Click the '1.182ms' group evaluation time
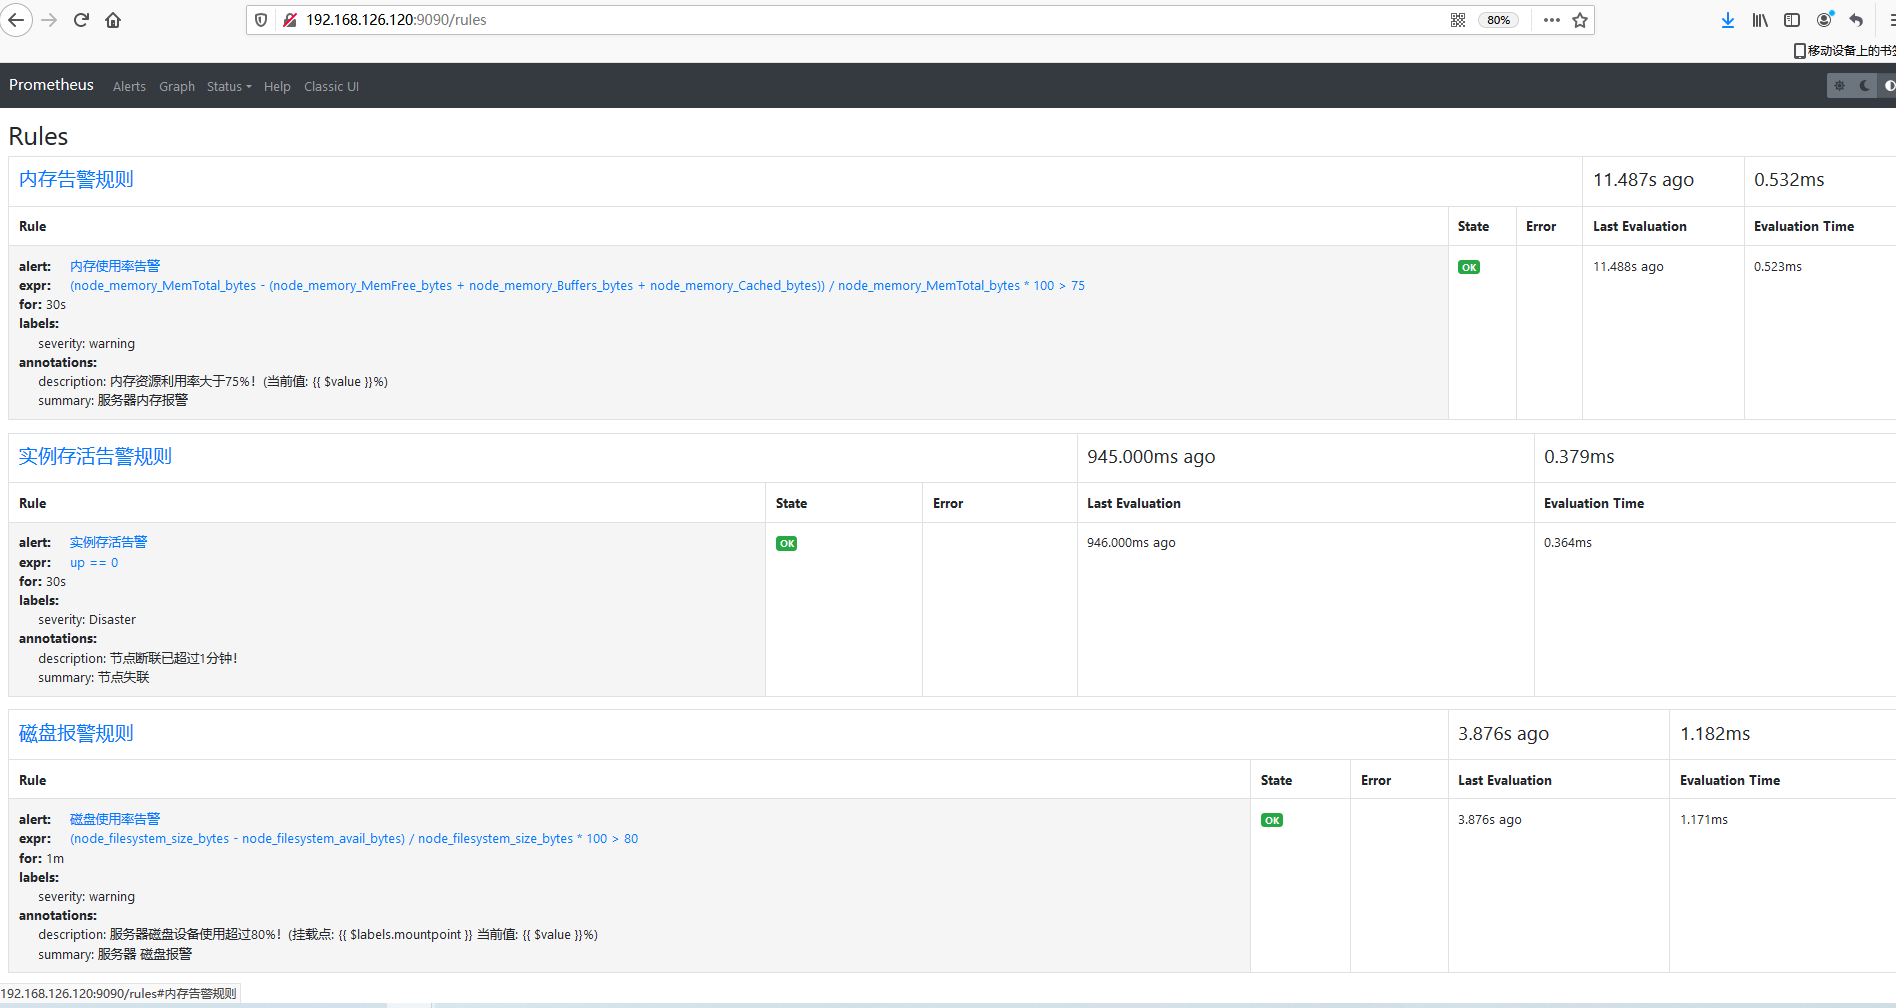Screen dimensions: 1896x1008 point(1715,734)
